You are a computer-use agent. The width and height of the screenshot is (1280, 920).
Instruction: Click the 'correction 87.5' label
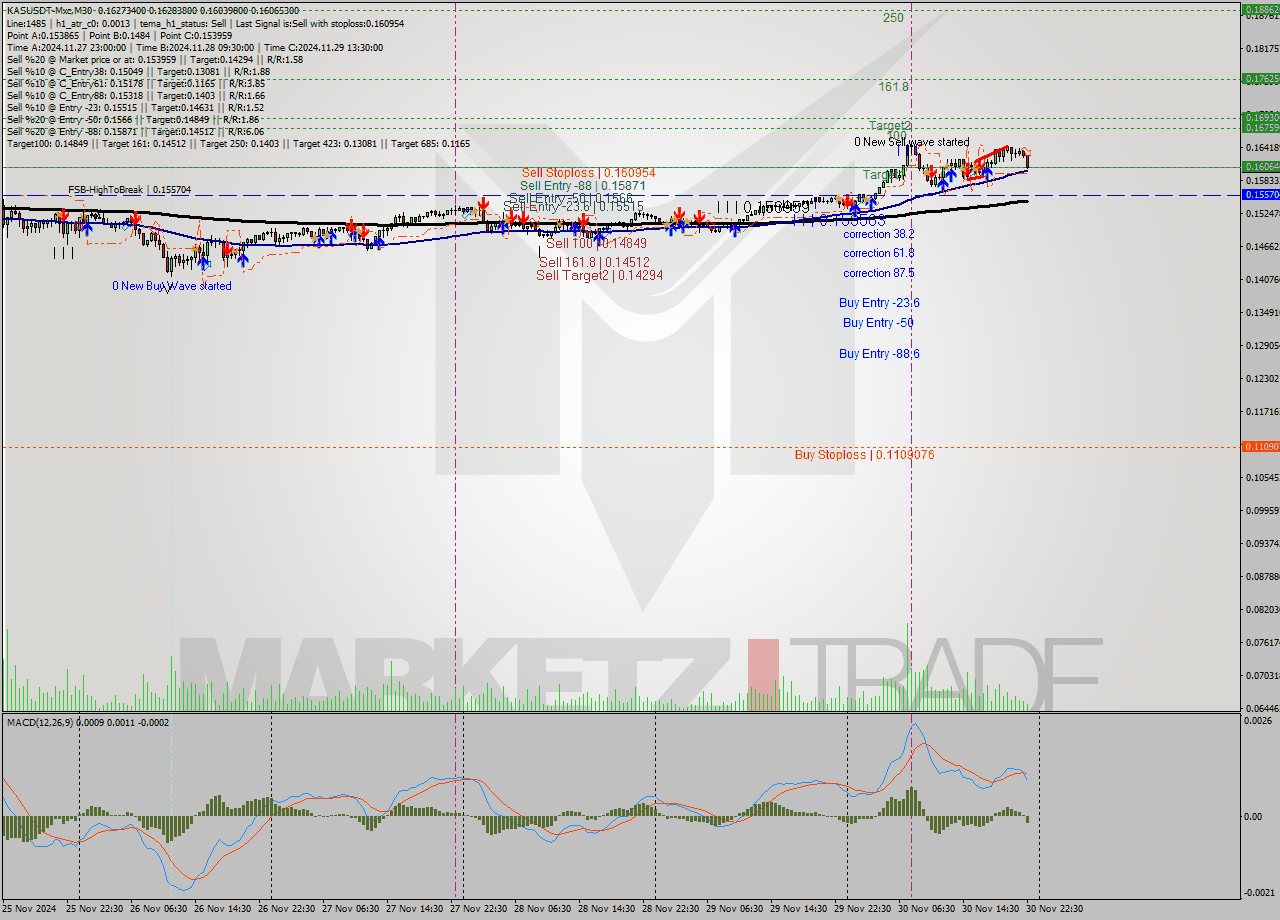click(x=878, y=273)
